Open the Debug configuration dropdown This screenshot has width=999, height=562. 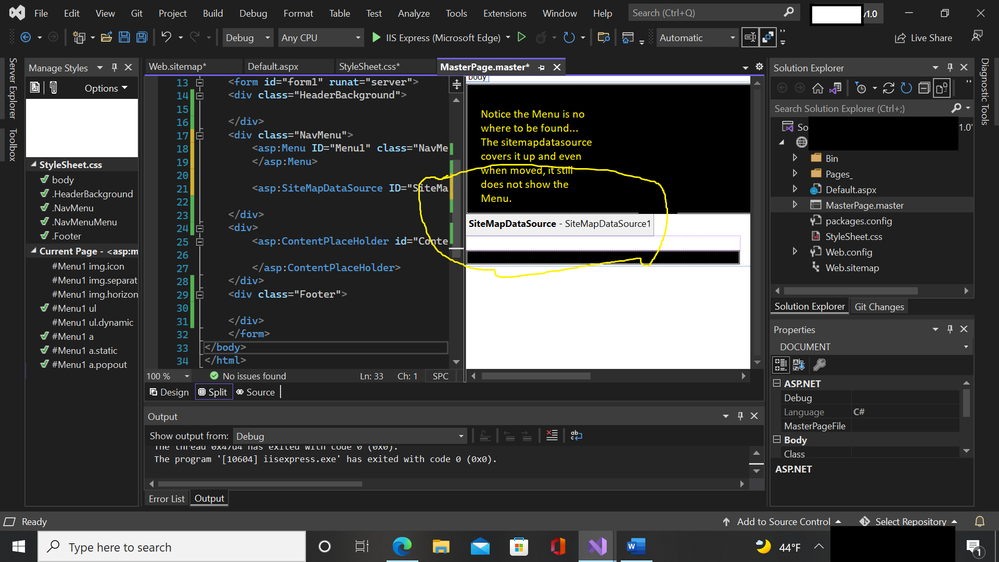(x=247, y=38)
